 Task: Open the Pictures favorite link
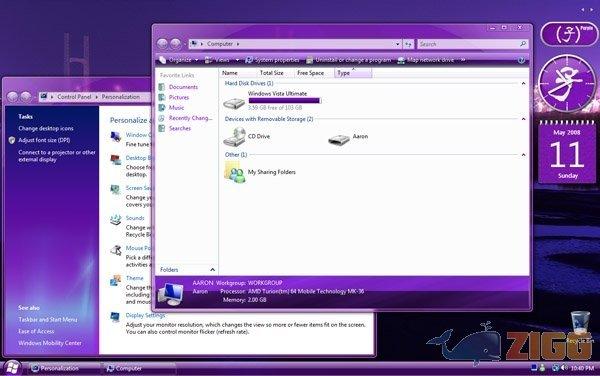[x=179, y=97]
